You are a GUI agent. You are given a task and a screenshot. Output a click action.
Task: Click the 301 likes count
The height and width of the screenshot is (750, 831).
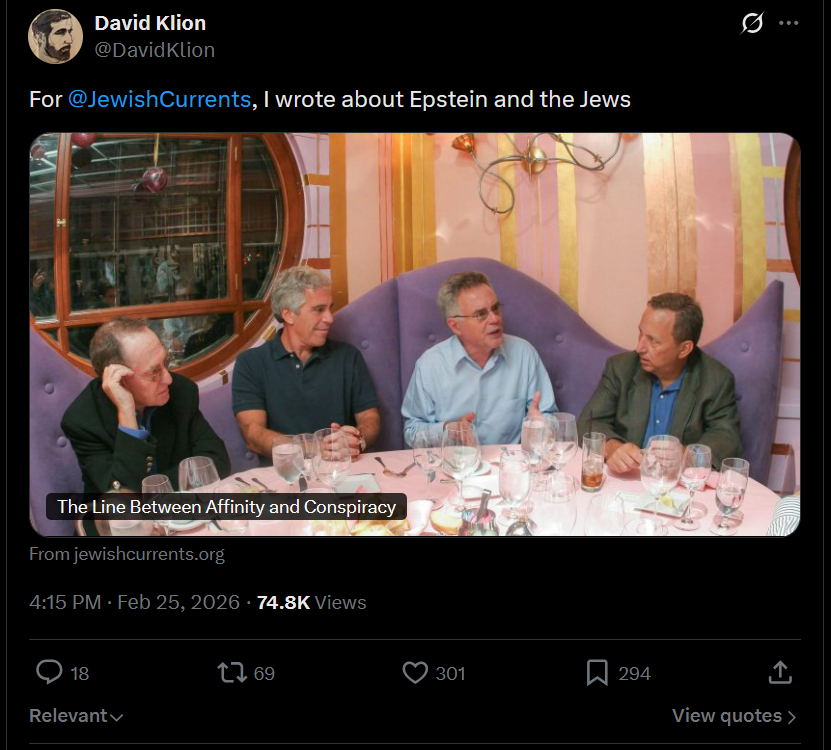pos(450,673)
